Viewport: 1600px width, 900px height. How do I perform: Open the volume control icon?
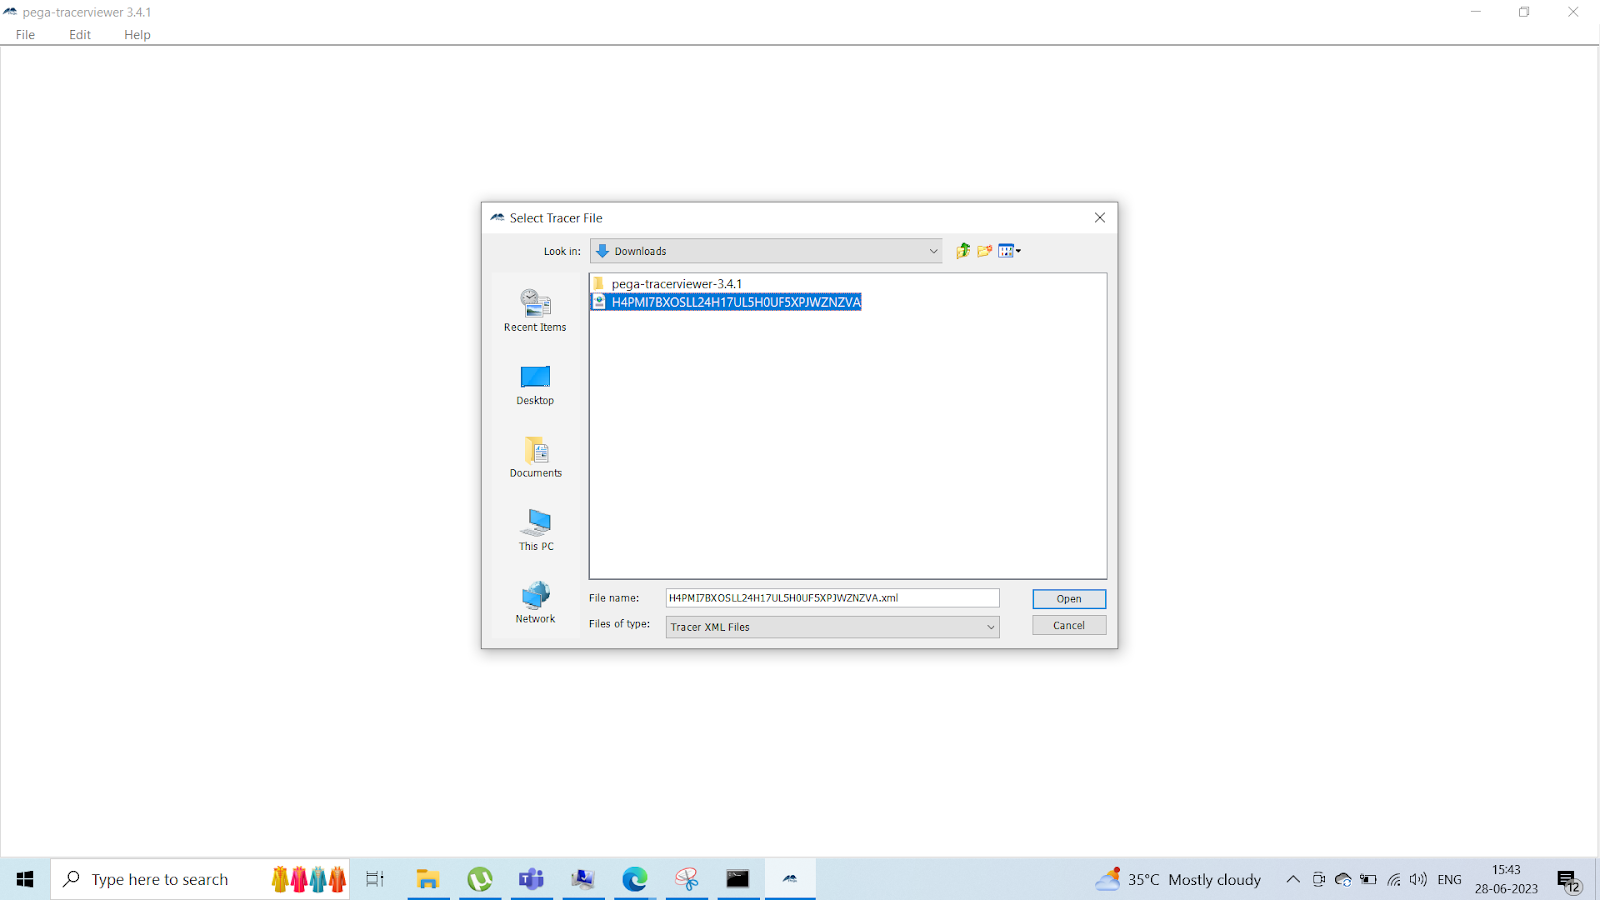(1418, 880)
